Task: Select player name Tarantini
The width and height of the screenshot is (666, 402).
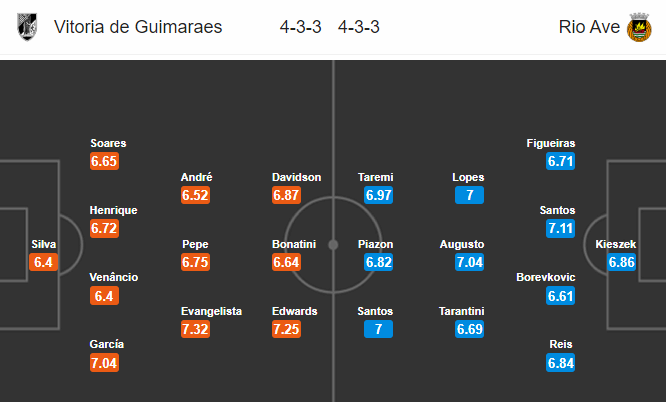Action: (462, 311)
